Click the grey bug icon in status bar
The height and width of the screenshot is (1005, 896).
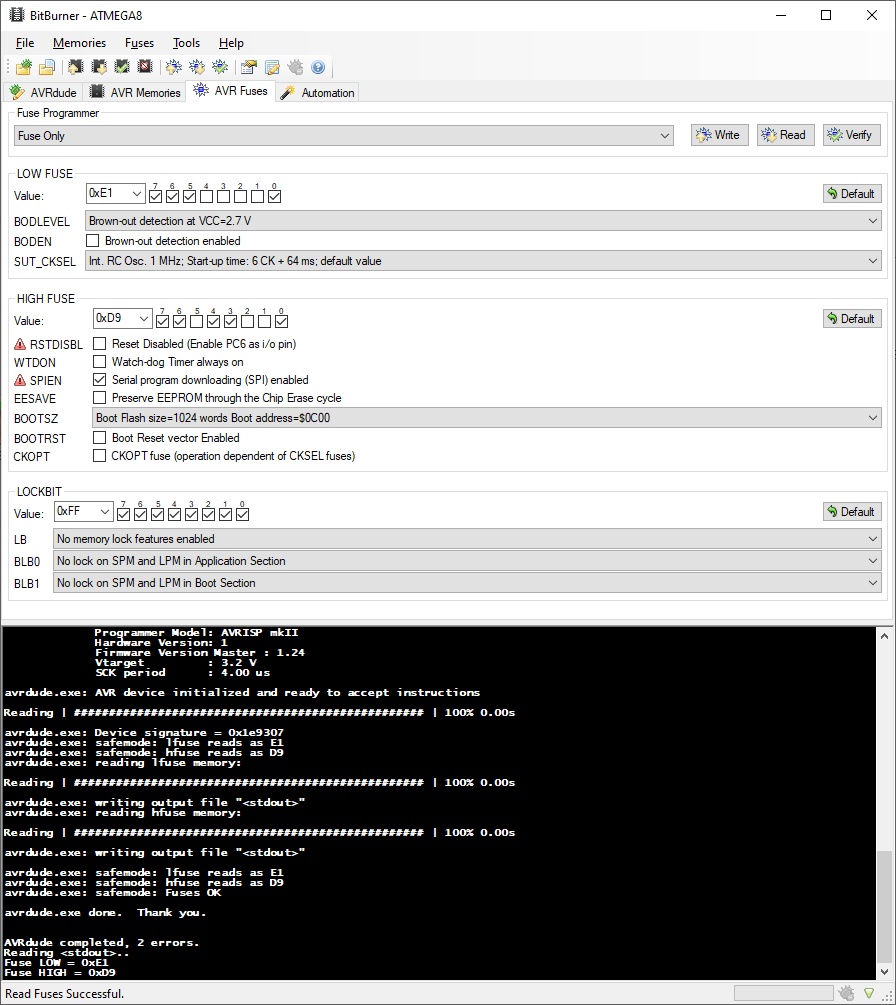point(846,993)
